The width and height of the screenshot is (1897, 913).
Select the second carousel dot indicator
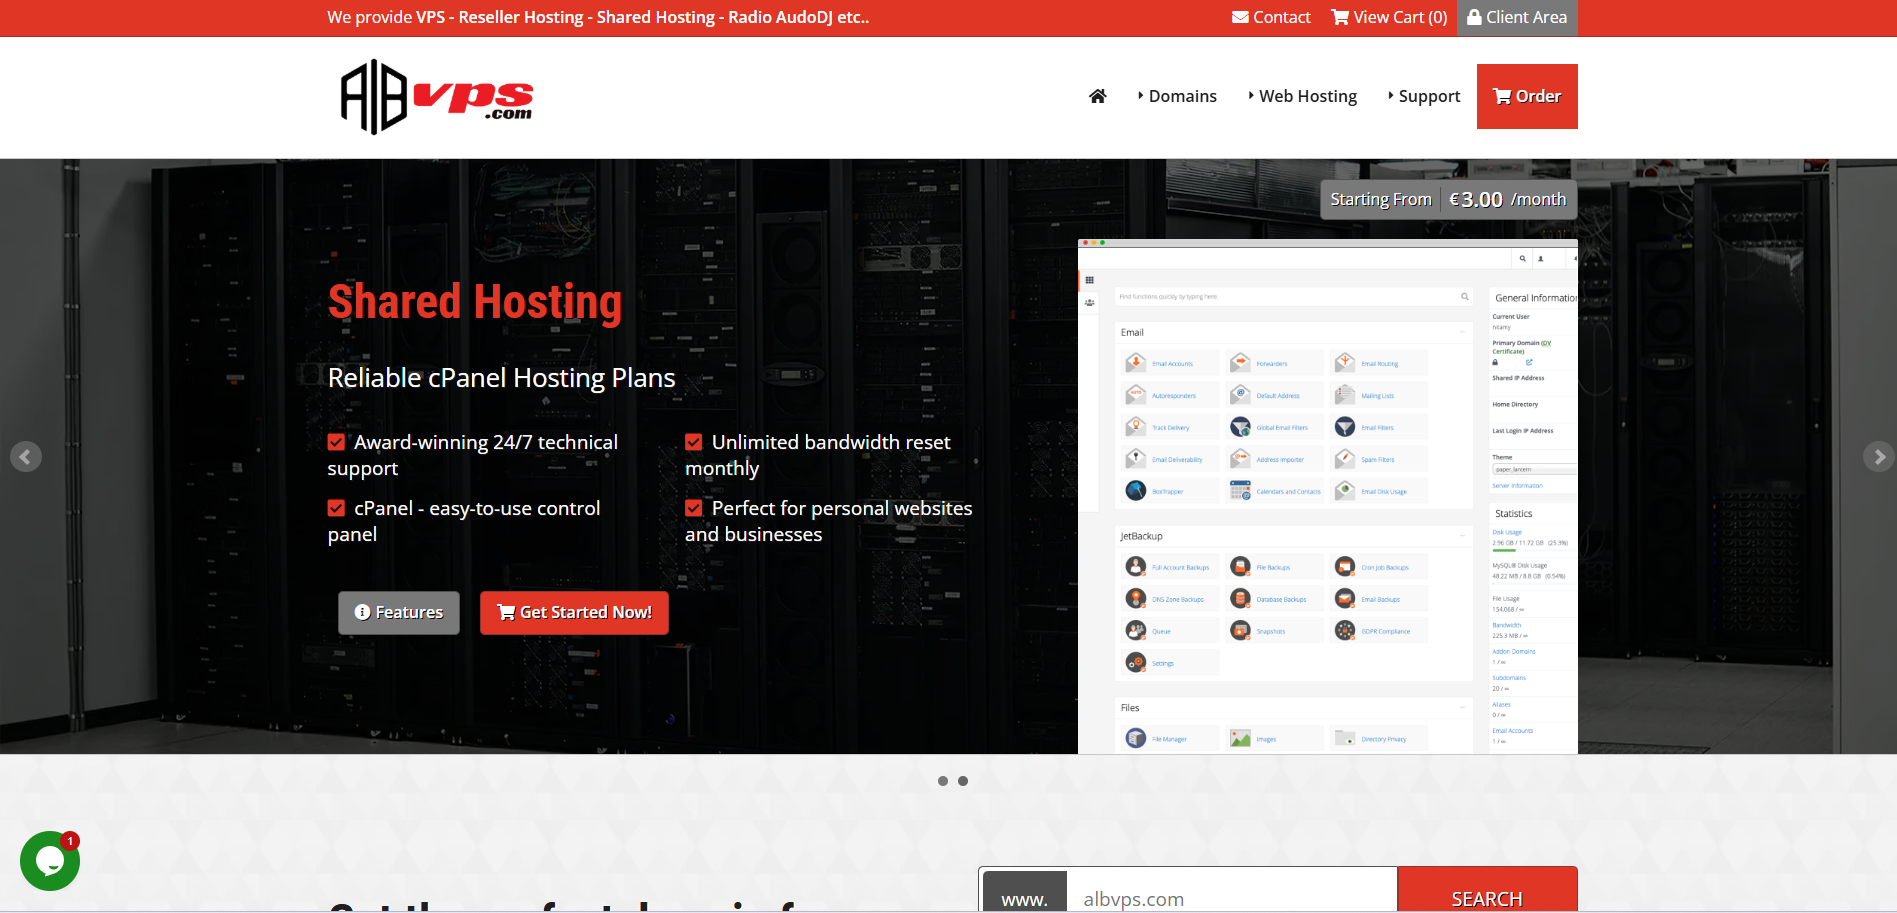point(963,781)
